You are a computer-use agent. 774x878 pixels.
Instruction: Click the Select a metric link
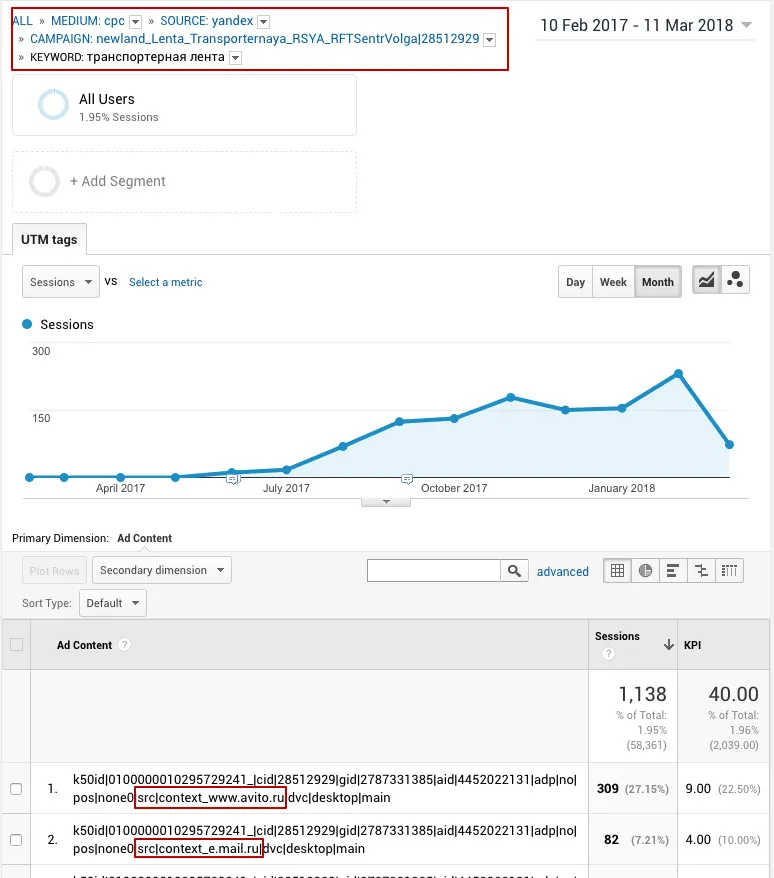[165, 282]
